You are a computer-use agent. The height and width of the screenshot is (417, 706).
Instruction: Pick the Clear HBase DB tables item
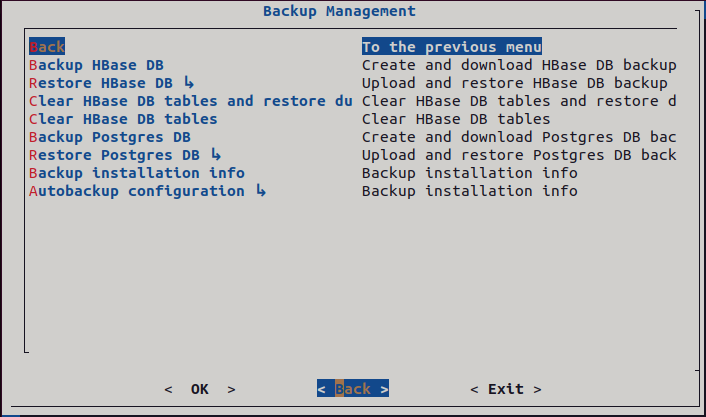click(x=123, y=119)
